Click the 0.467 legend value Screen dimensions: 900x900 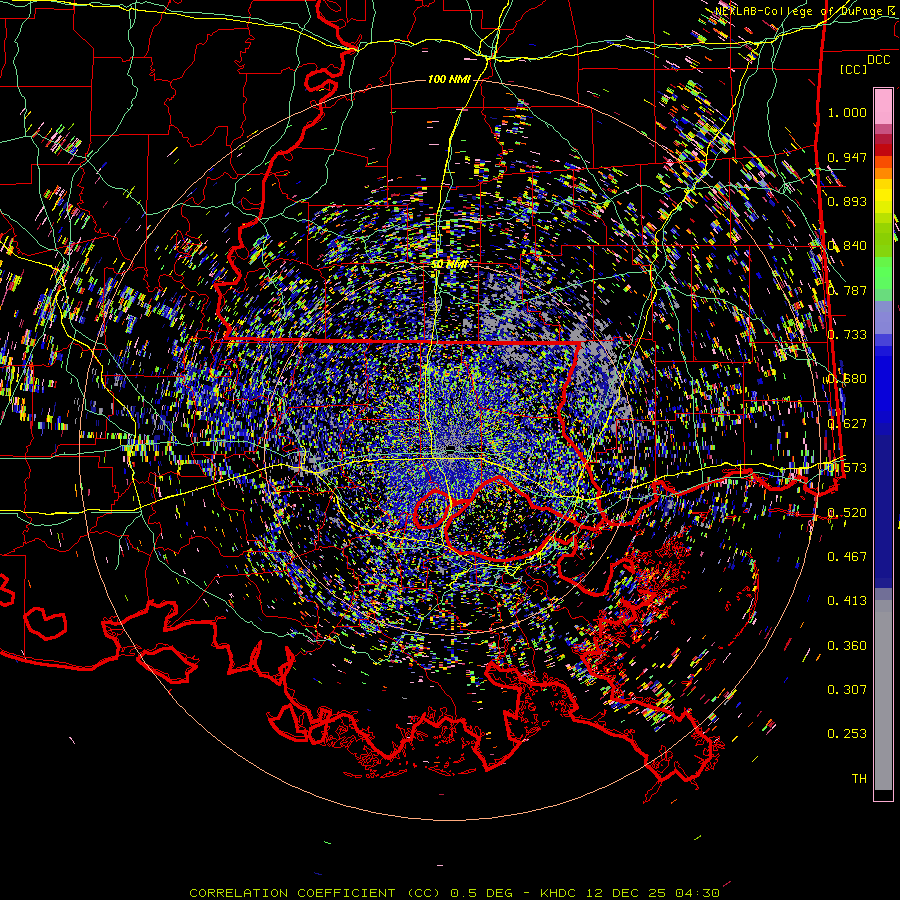tap(847, 557)
